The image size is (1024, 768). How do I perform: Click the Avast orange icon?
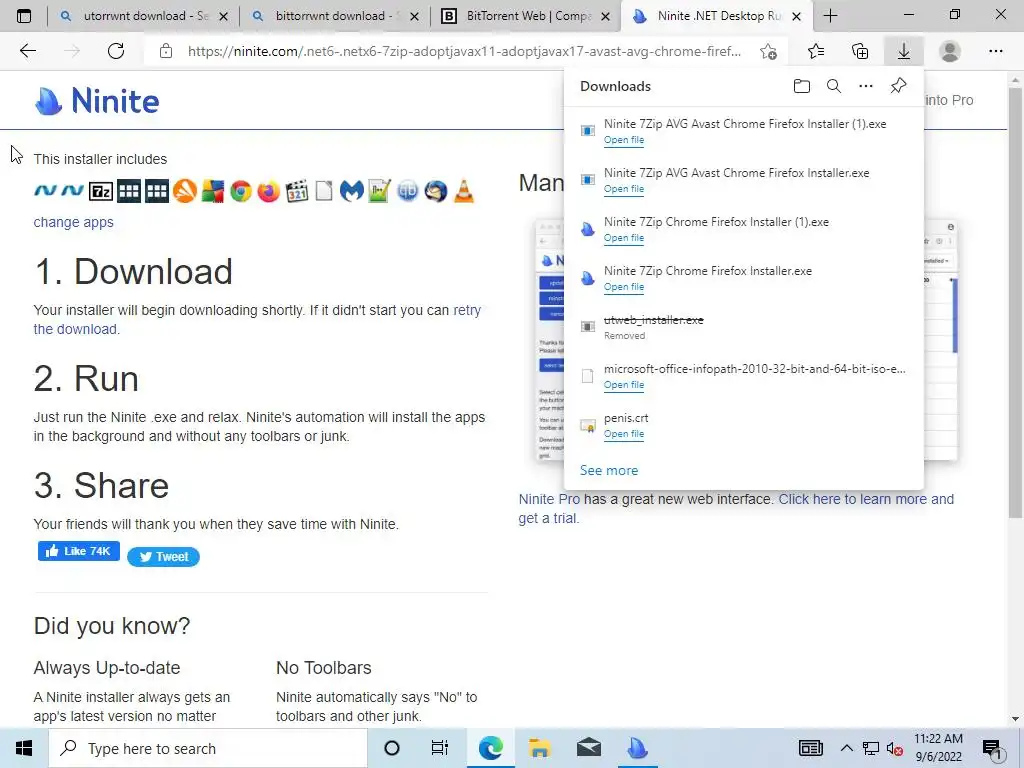pos(185,191)
